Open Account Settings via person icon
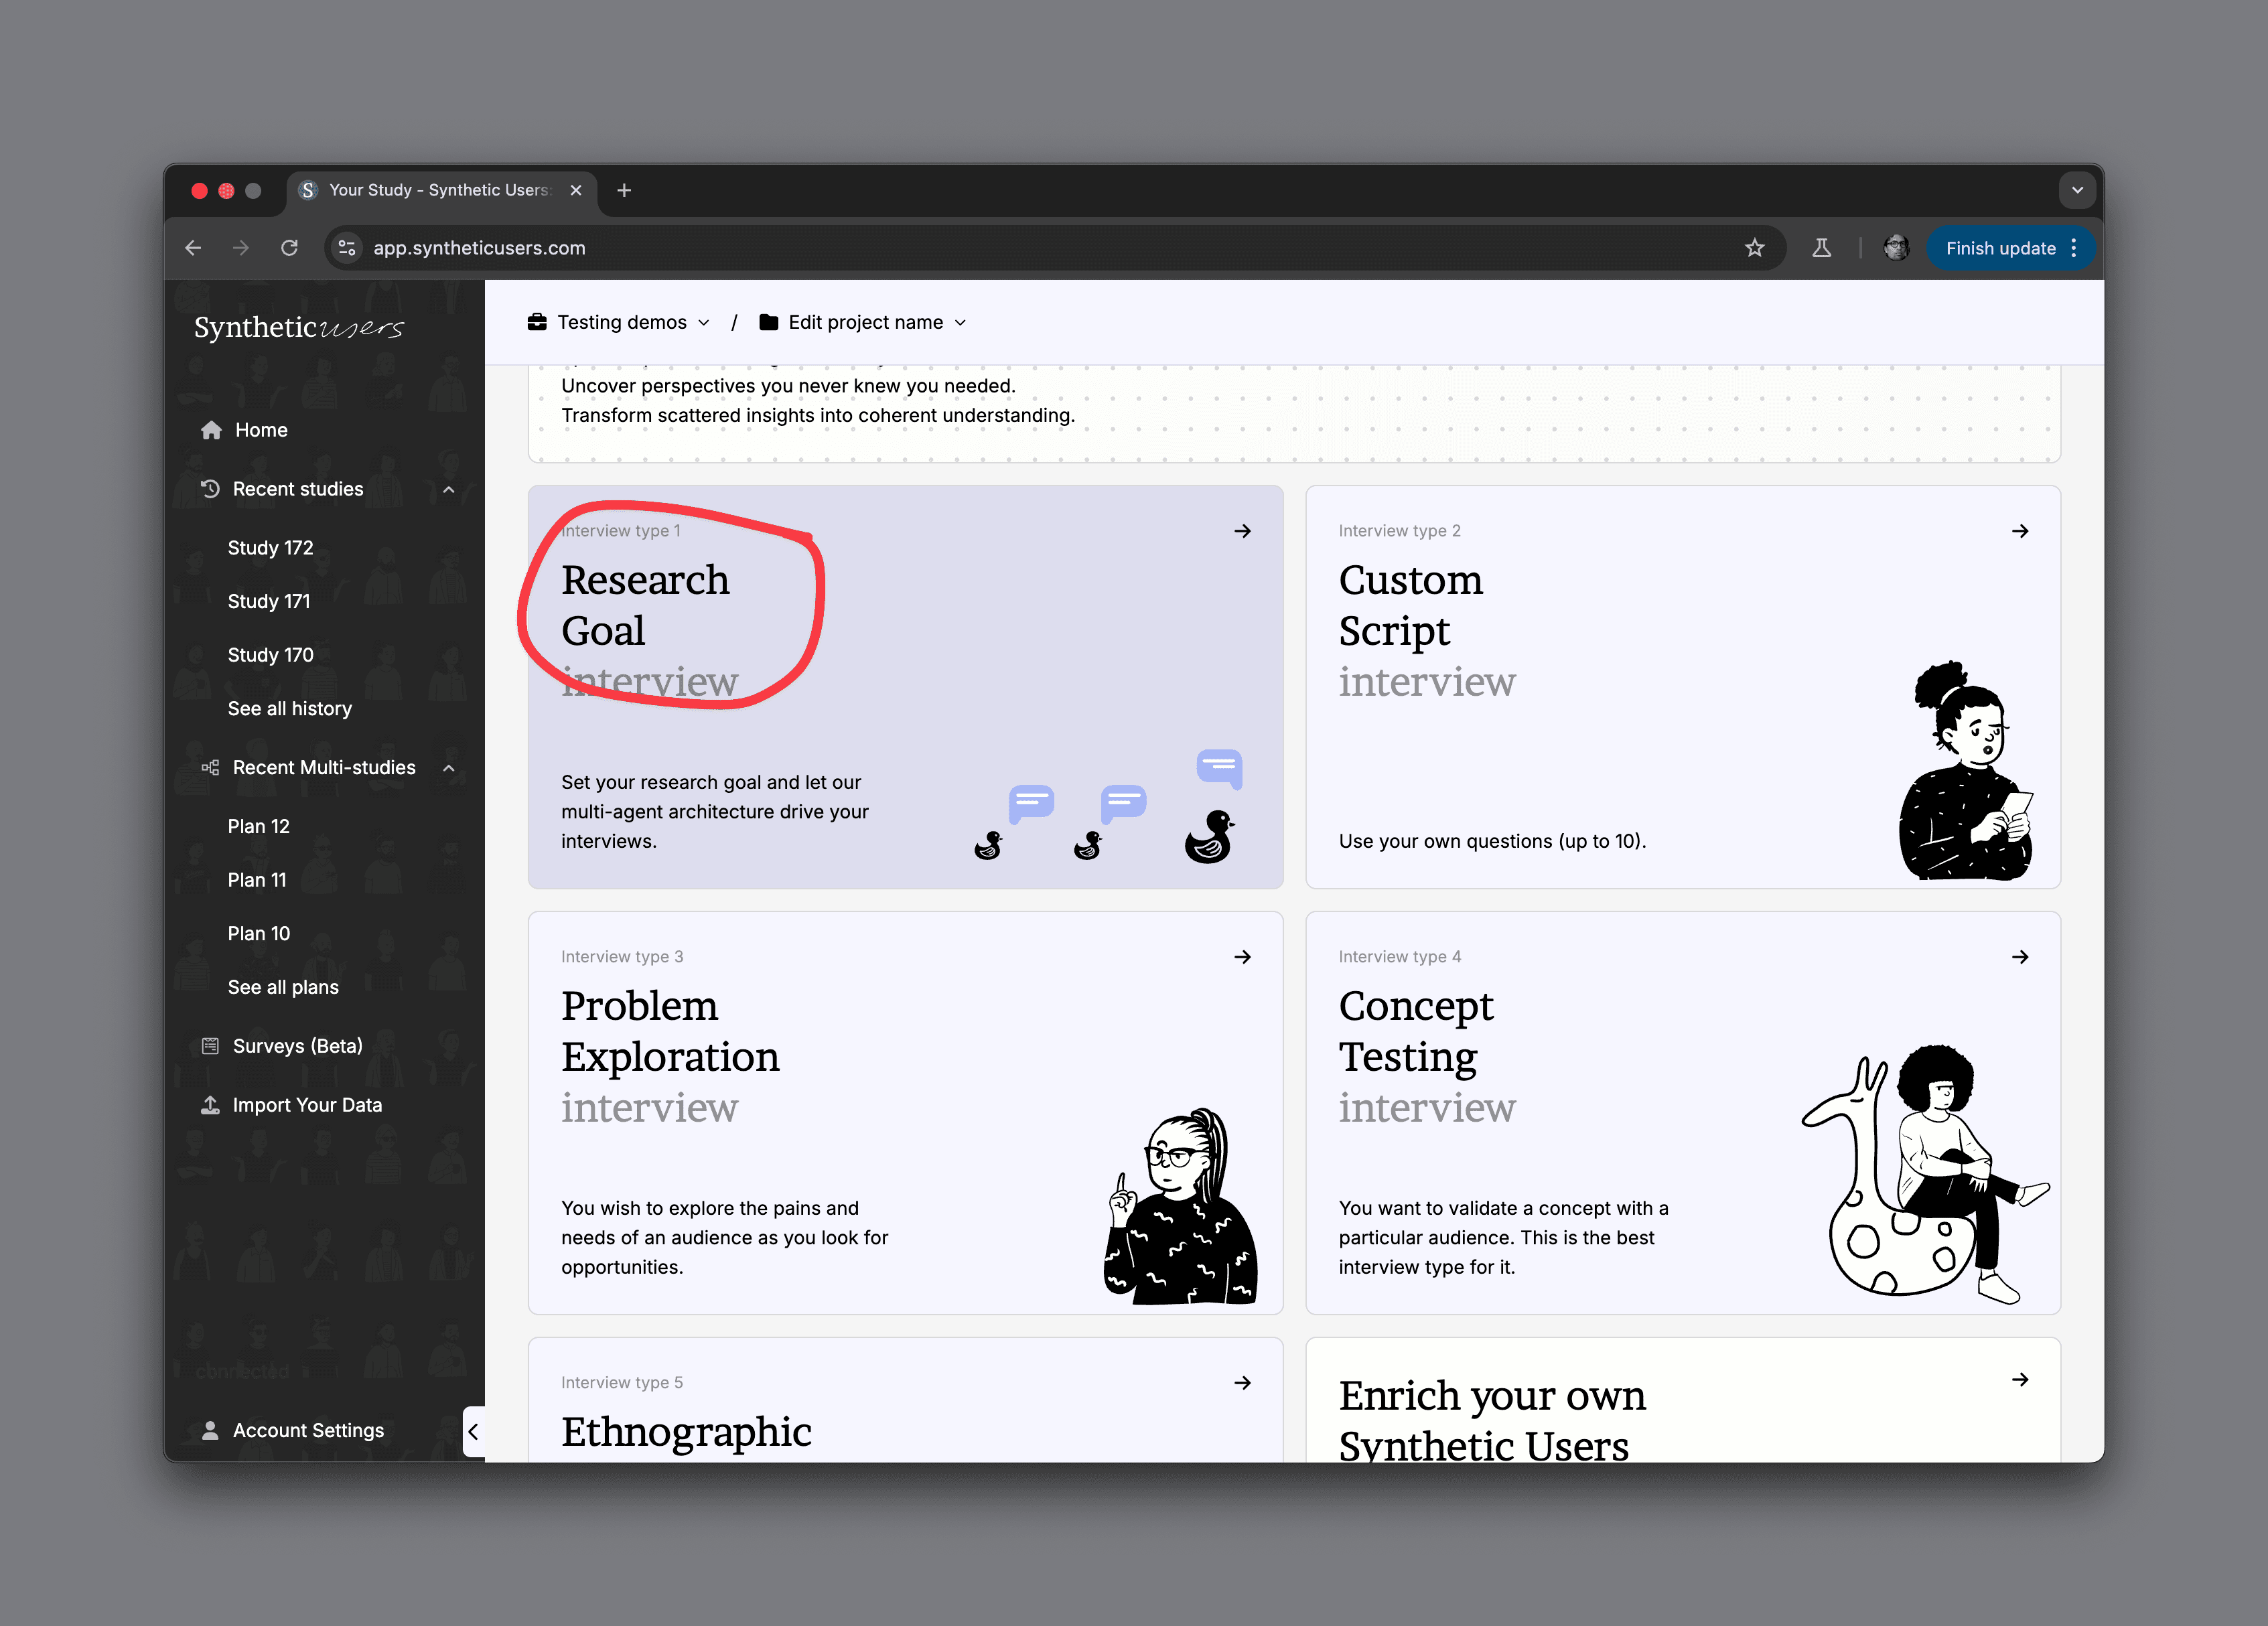 [x=210, y=1430]
